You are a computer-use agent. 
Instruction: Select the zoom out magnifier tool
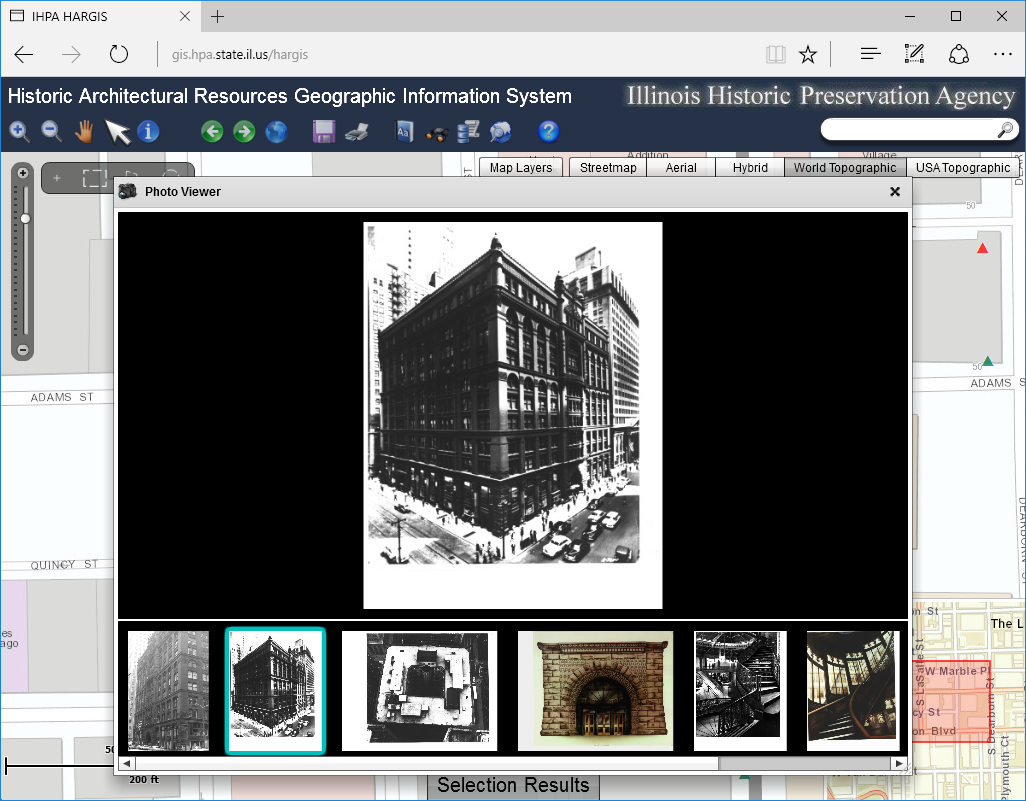click(x=51, y=131)
